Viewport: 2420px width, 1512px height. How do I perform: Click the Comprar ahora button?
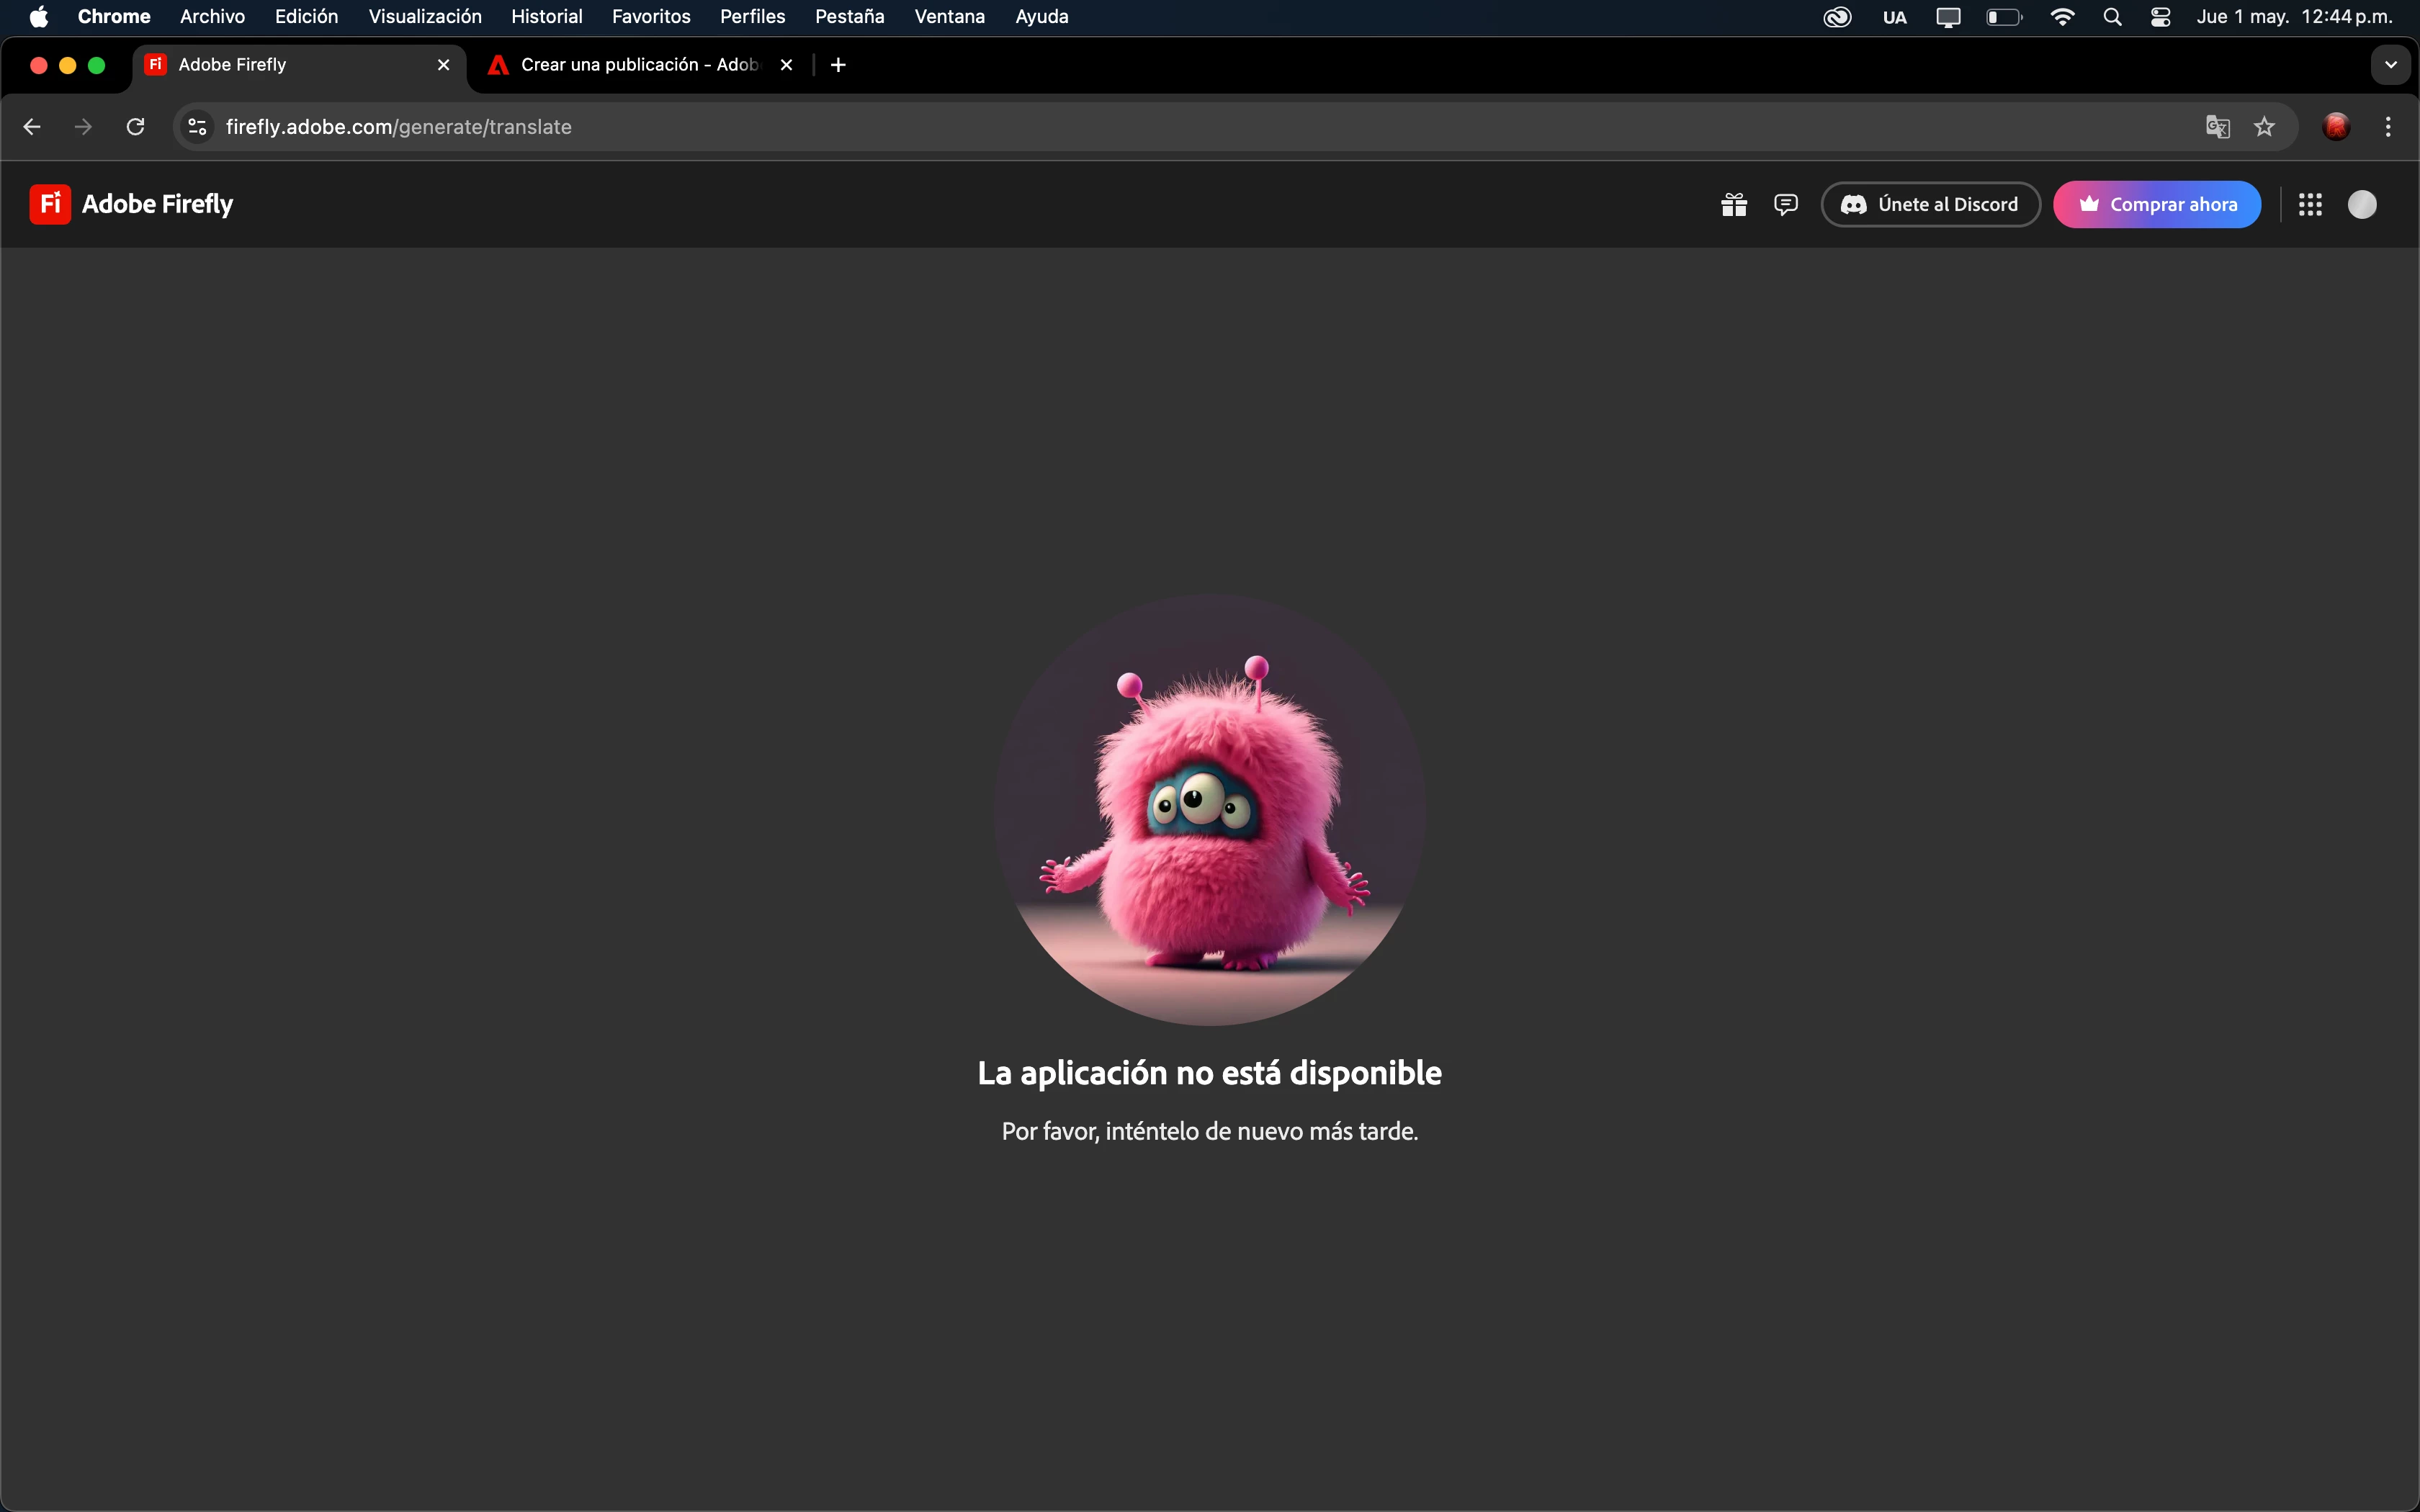tap(2157, 205)
